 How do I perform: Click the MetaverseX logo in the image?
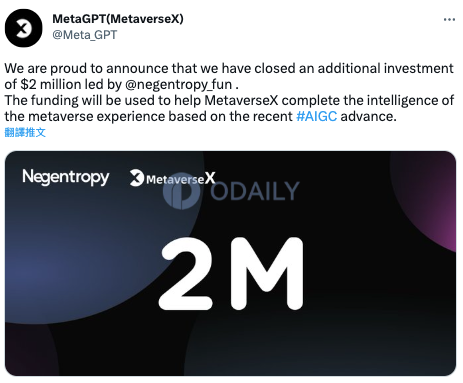click(x=172, y=178)
